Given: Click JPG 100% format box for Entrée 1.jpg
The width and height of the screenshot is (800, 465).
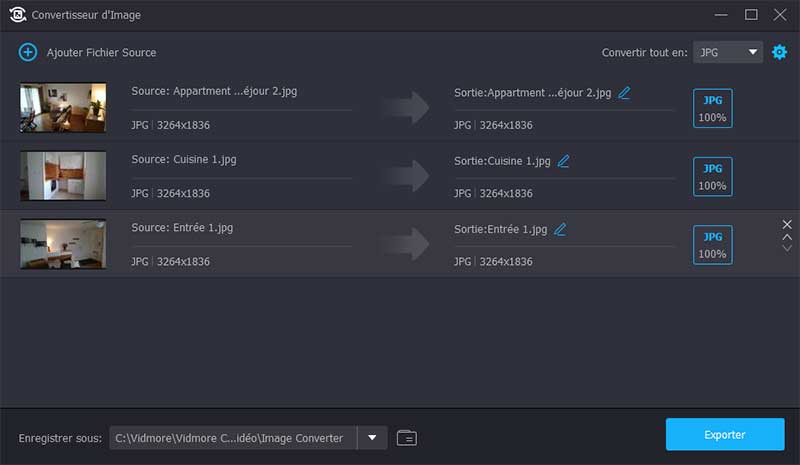Looking at the screenshot, I should click(x=712, y=244).
